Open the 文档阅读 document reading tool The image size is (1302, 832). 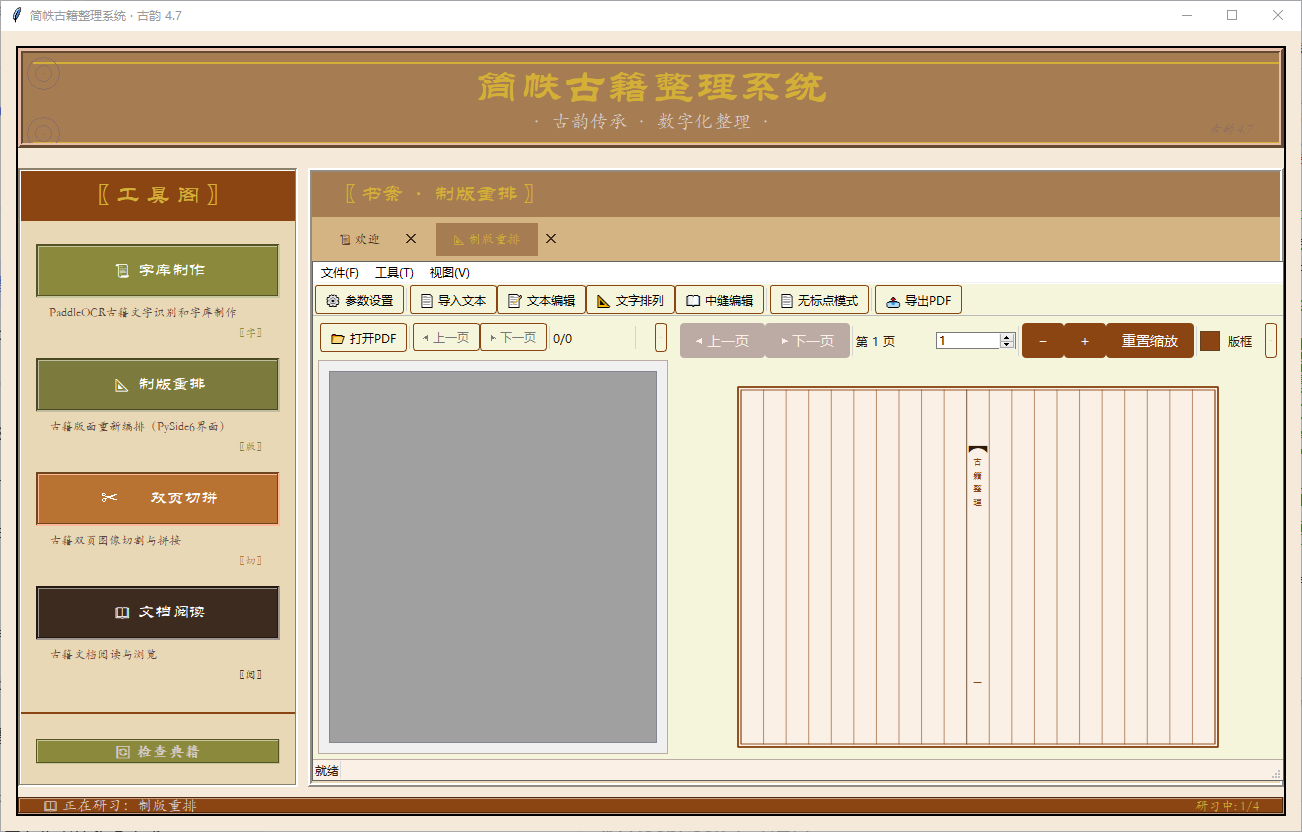(157, 613)
